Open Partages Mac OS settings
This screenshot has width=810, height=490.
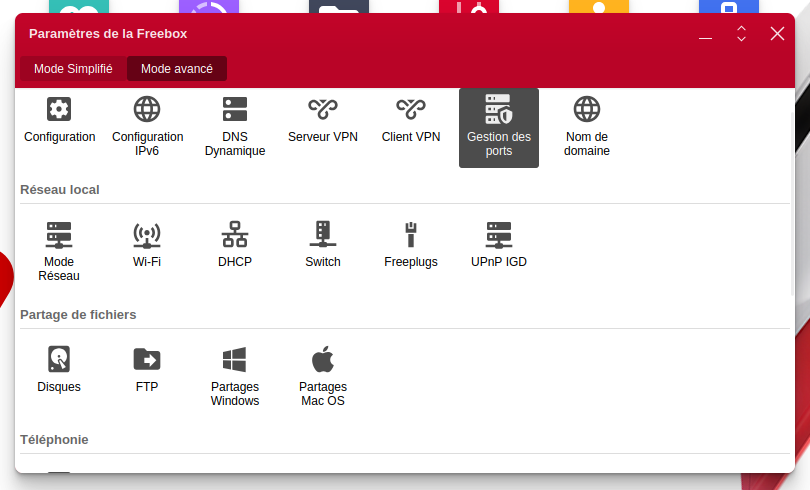[323, 377]
